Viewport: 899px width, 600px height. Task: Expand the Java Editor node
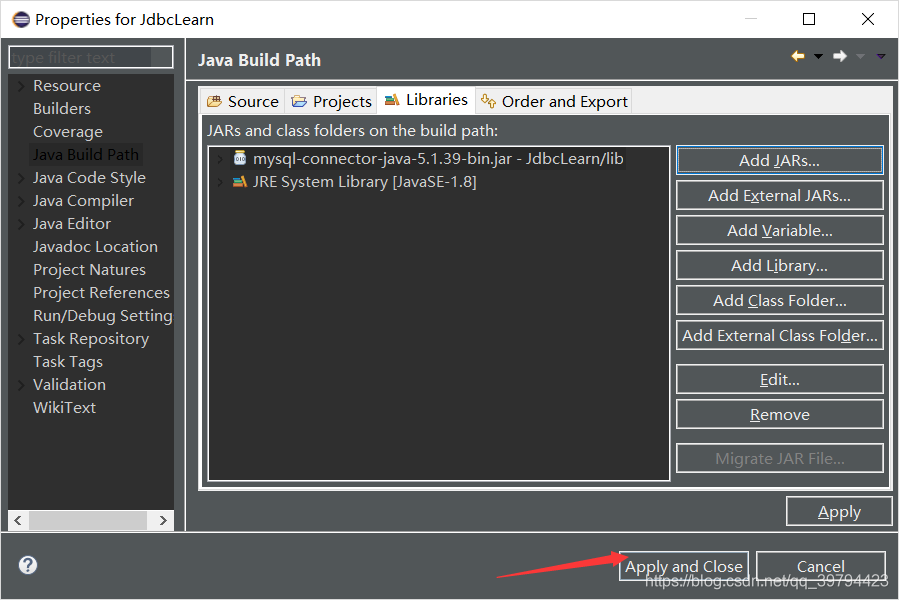point(21,224)
